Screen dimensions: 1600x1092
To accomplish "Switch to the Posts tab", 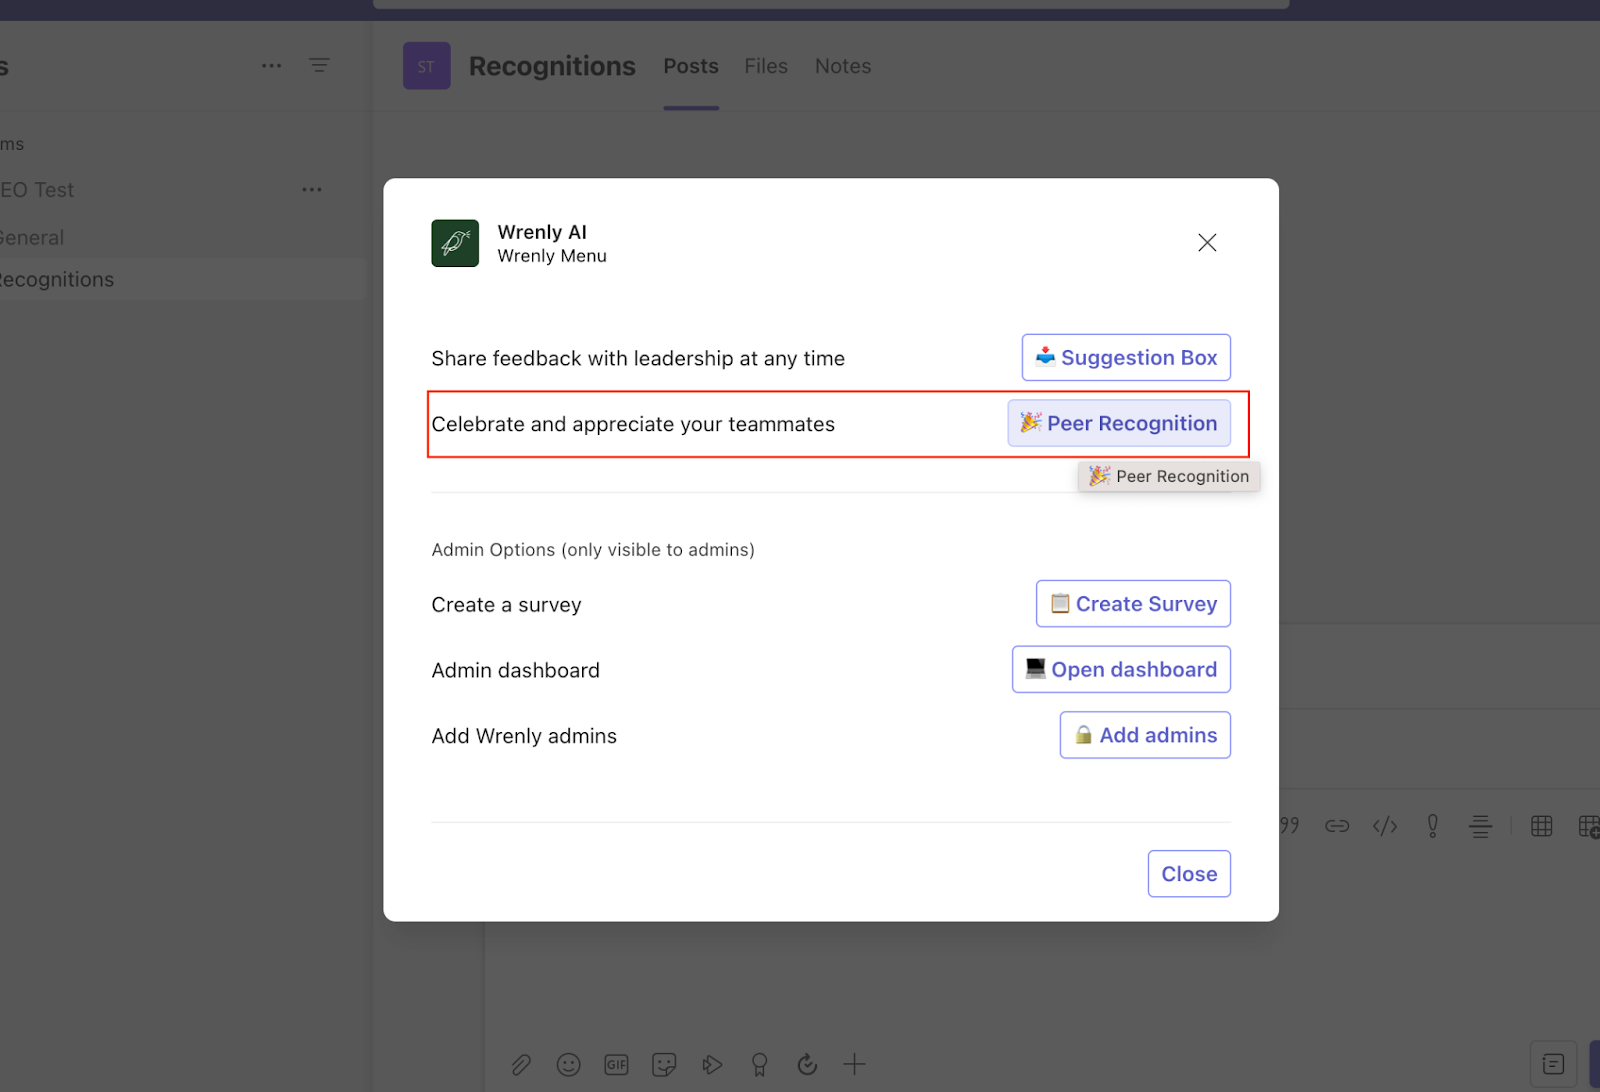I will tap(691, 66).
